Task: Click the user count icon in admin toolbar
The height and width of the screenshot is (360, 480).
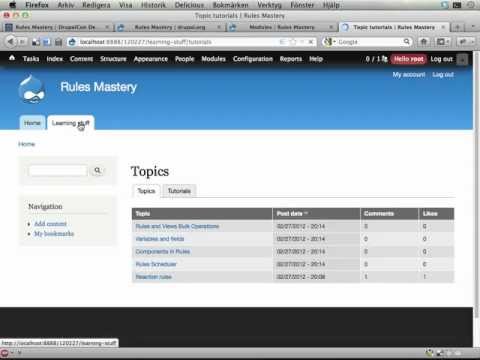Action: pos(384,59)
